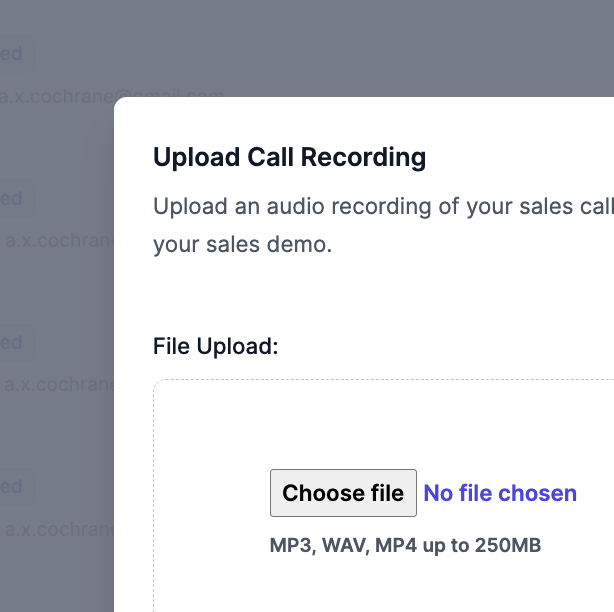Click the third dimmed status badge on the left

pos(11,343)
